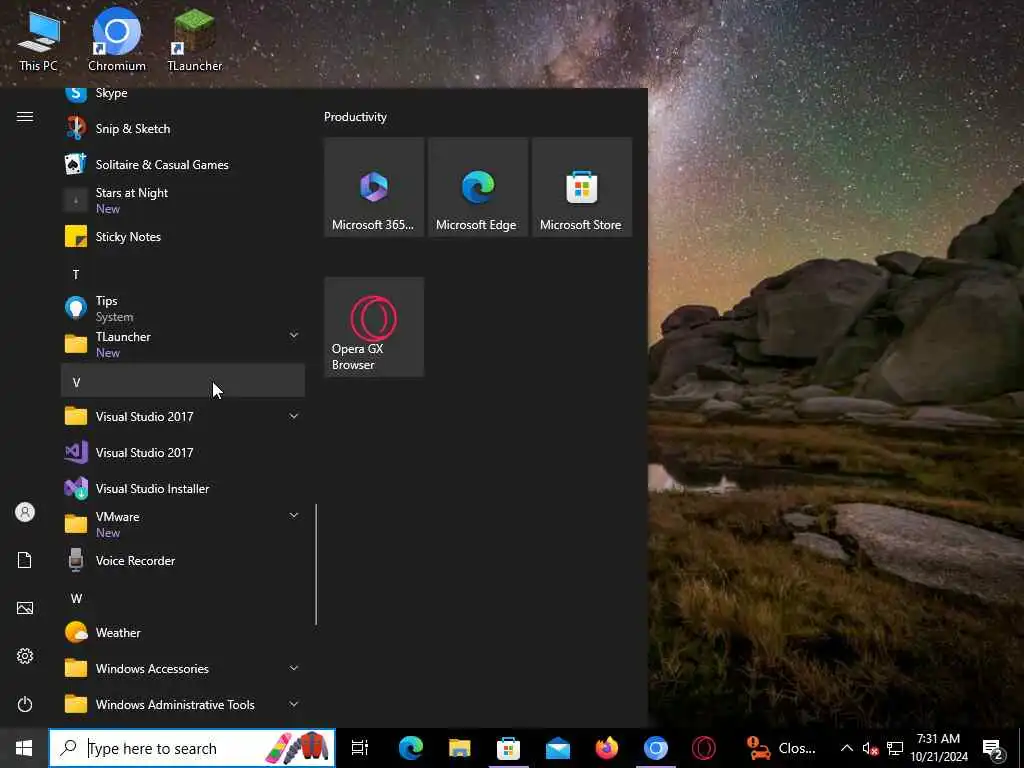Open the Microsoft 365 tile
This screenshot has height=768, width=1024.
click(374, 187)
